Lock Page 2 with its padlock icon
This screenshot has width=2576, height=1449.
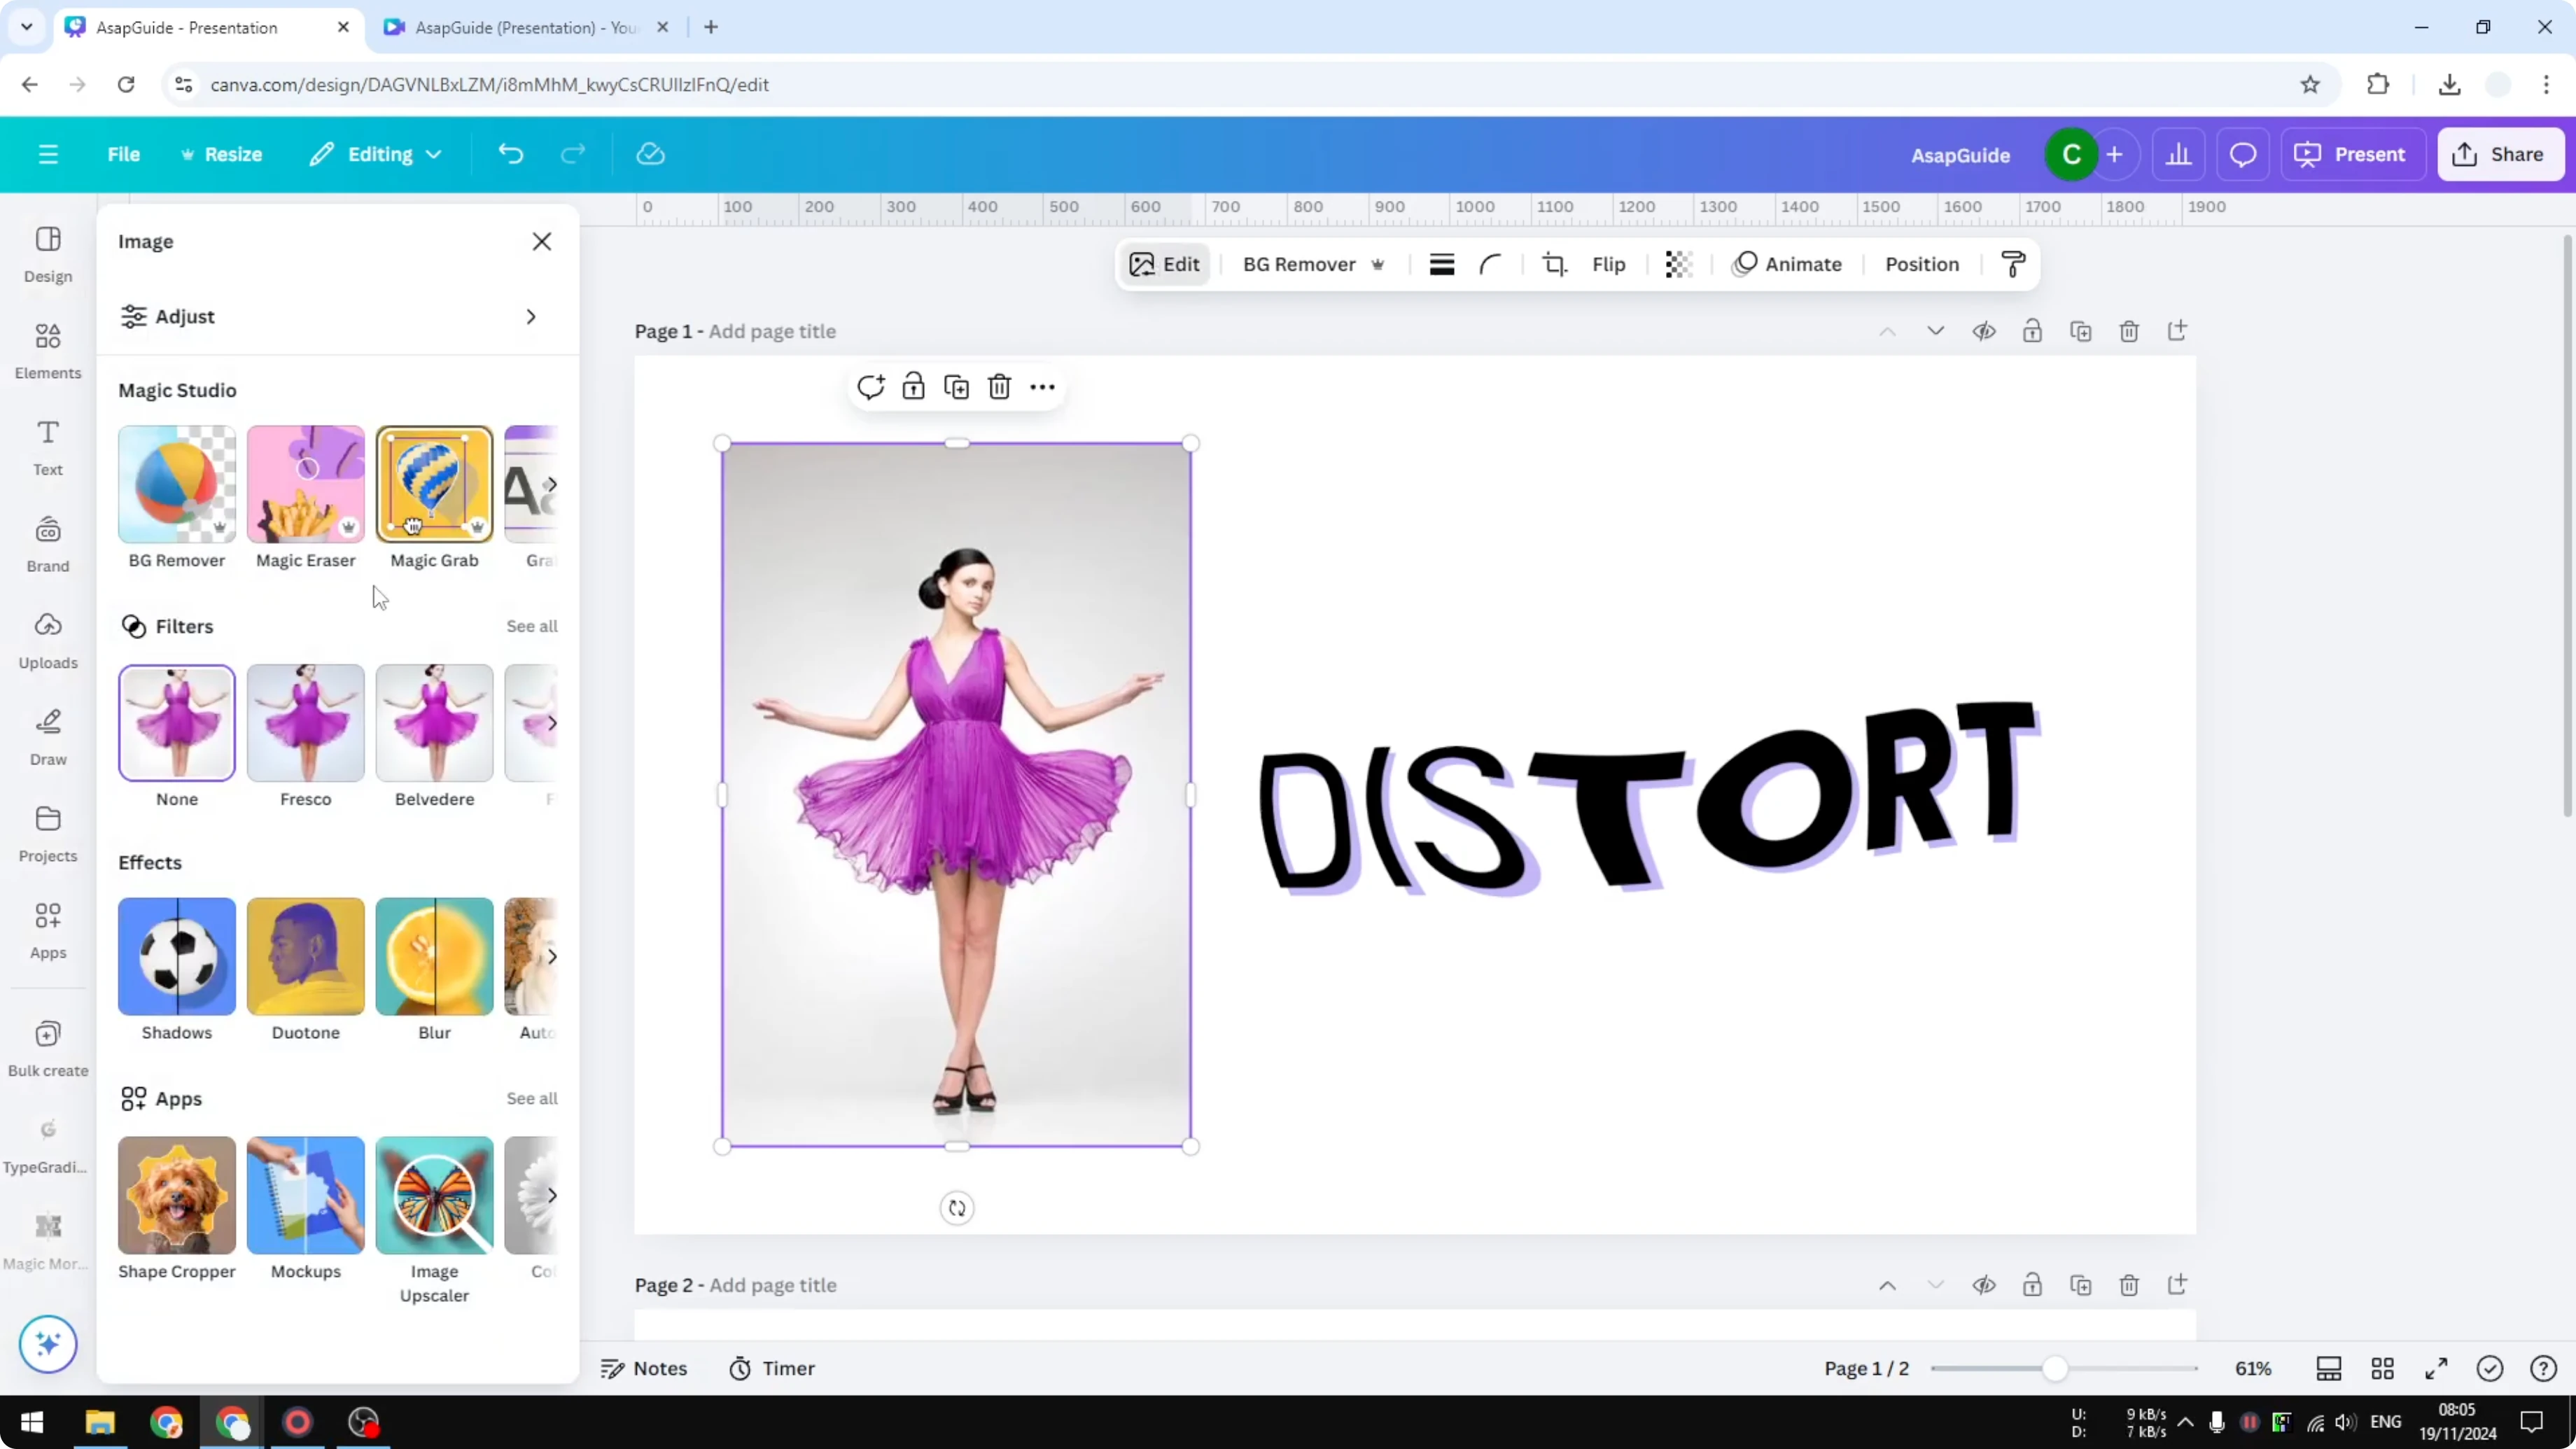[x=2033, y=1285]
